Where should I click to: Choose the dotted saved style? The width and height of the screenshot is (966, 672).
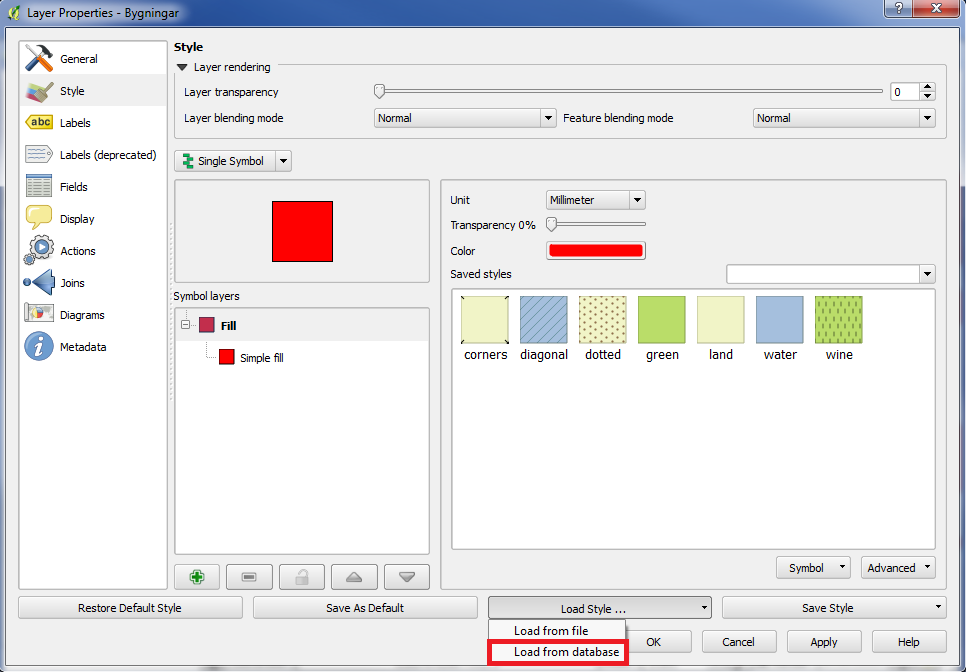[603, 328]
